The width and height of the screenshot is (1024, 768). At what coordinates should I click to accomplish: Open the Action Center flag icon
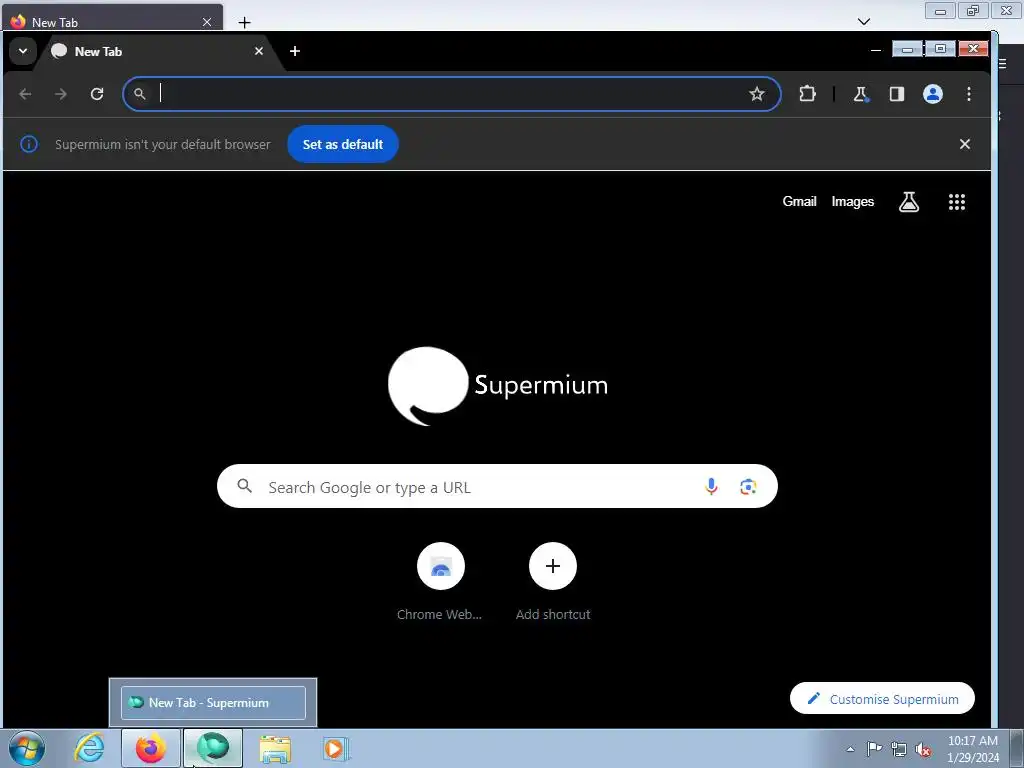point(874,749)
